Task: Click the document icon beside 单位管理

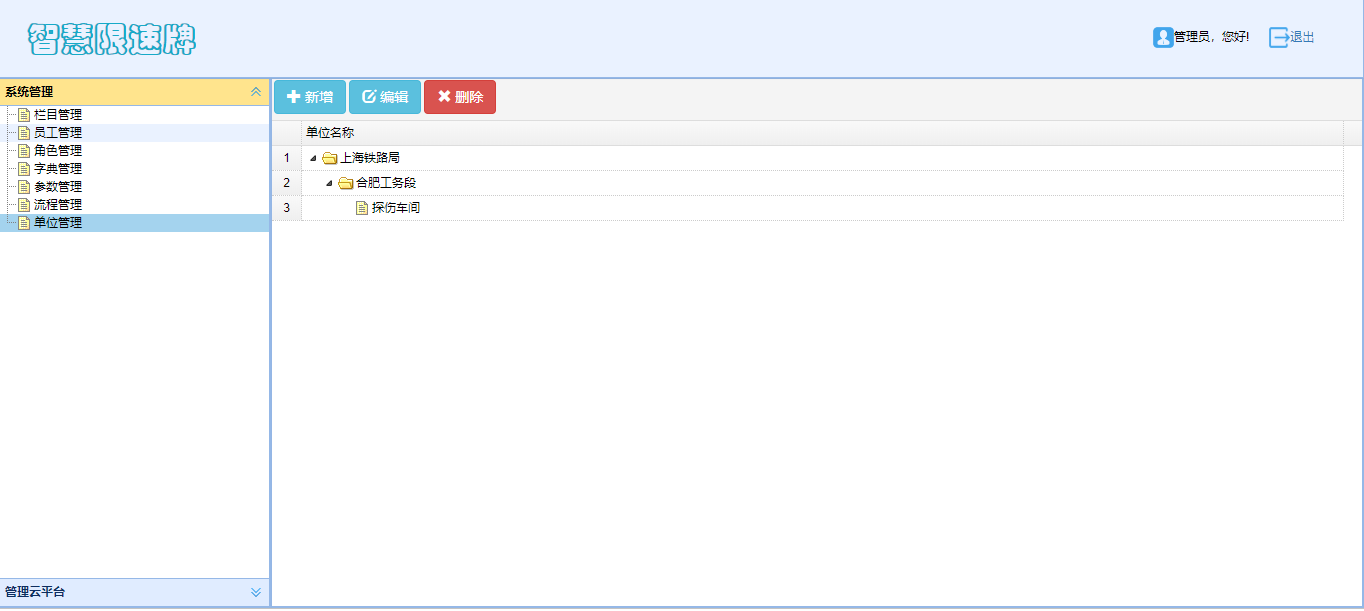Action: point(24,223)
